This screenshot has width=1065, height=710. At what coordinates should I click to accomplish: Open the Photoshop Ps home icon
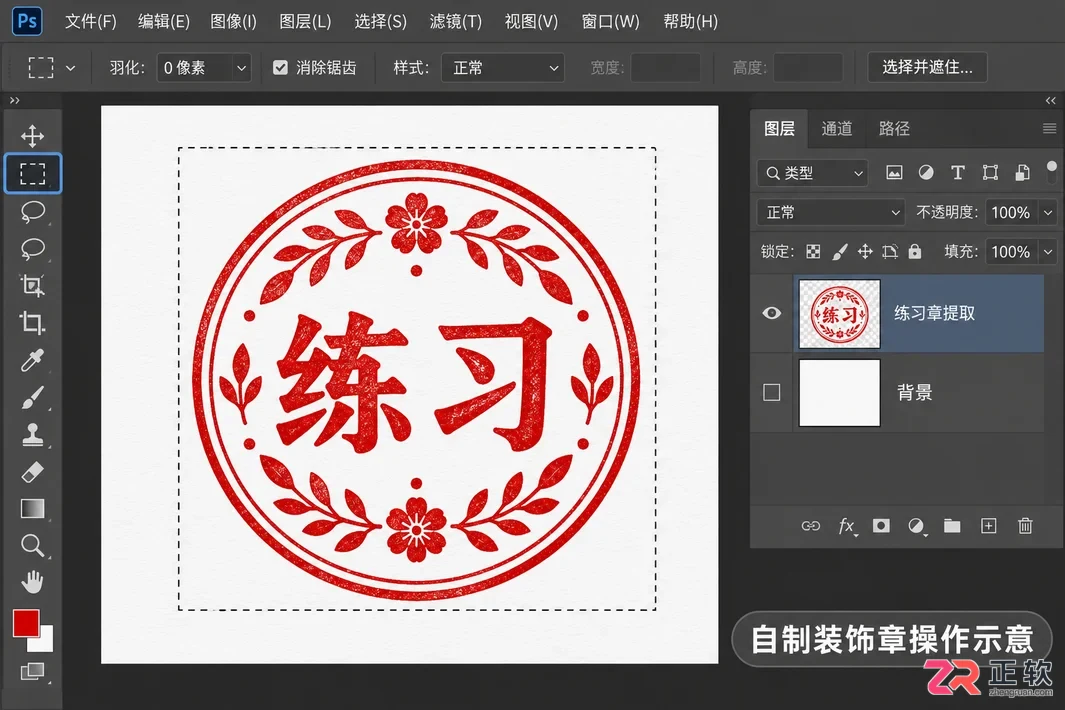coord(27,21)
